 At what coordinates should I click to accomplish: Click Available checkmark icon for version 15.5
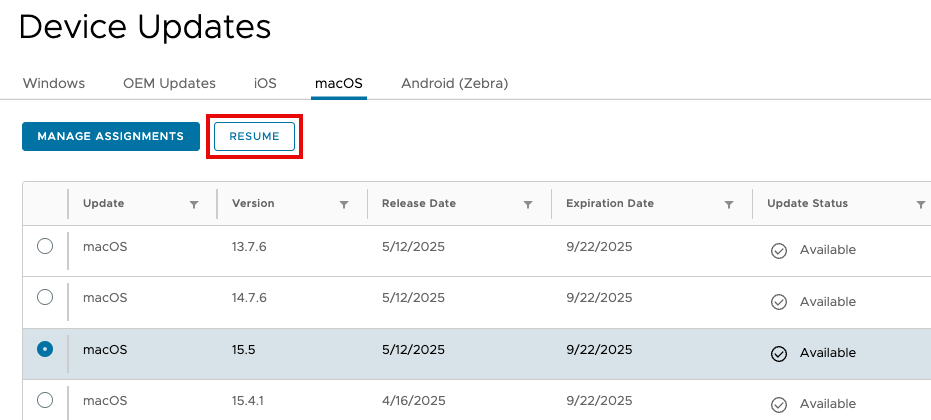779,353
